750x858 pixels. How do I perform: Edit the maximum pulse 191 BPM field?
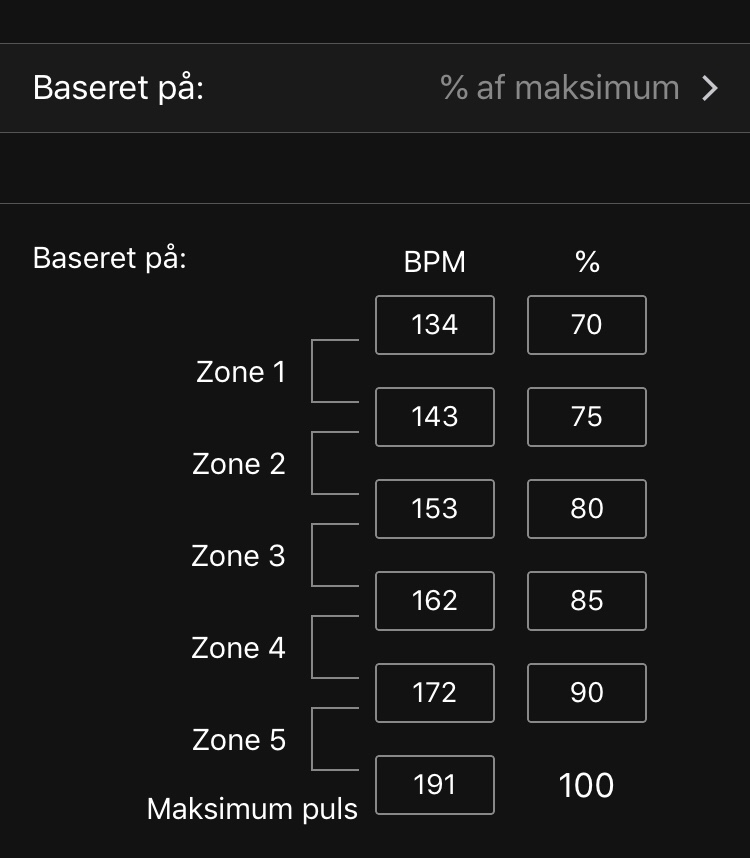(x=435, y=785)
